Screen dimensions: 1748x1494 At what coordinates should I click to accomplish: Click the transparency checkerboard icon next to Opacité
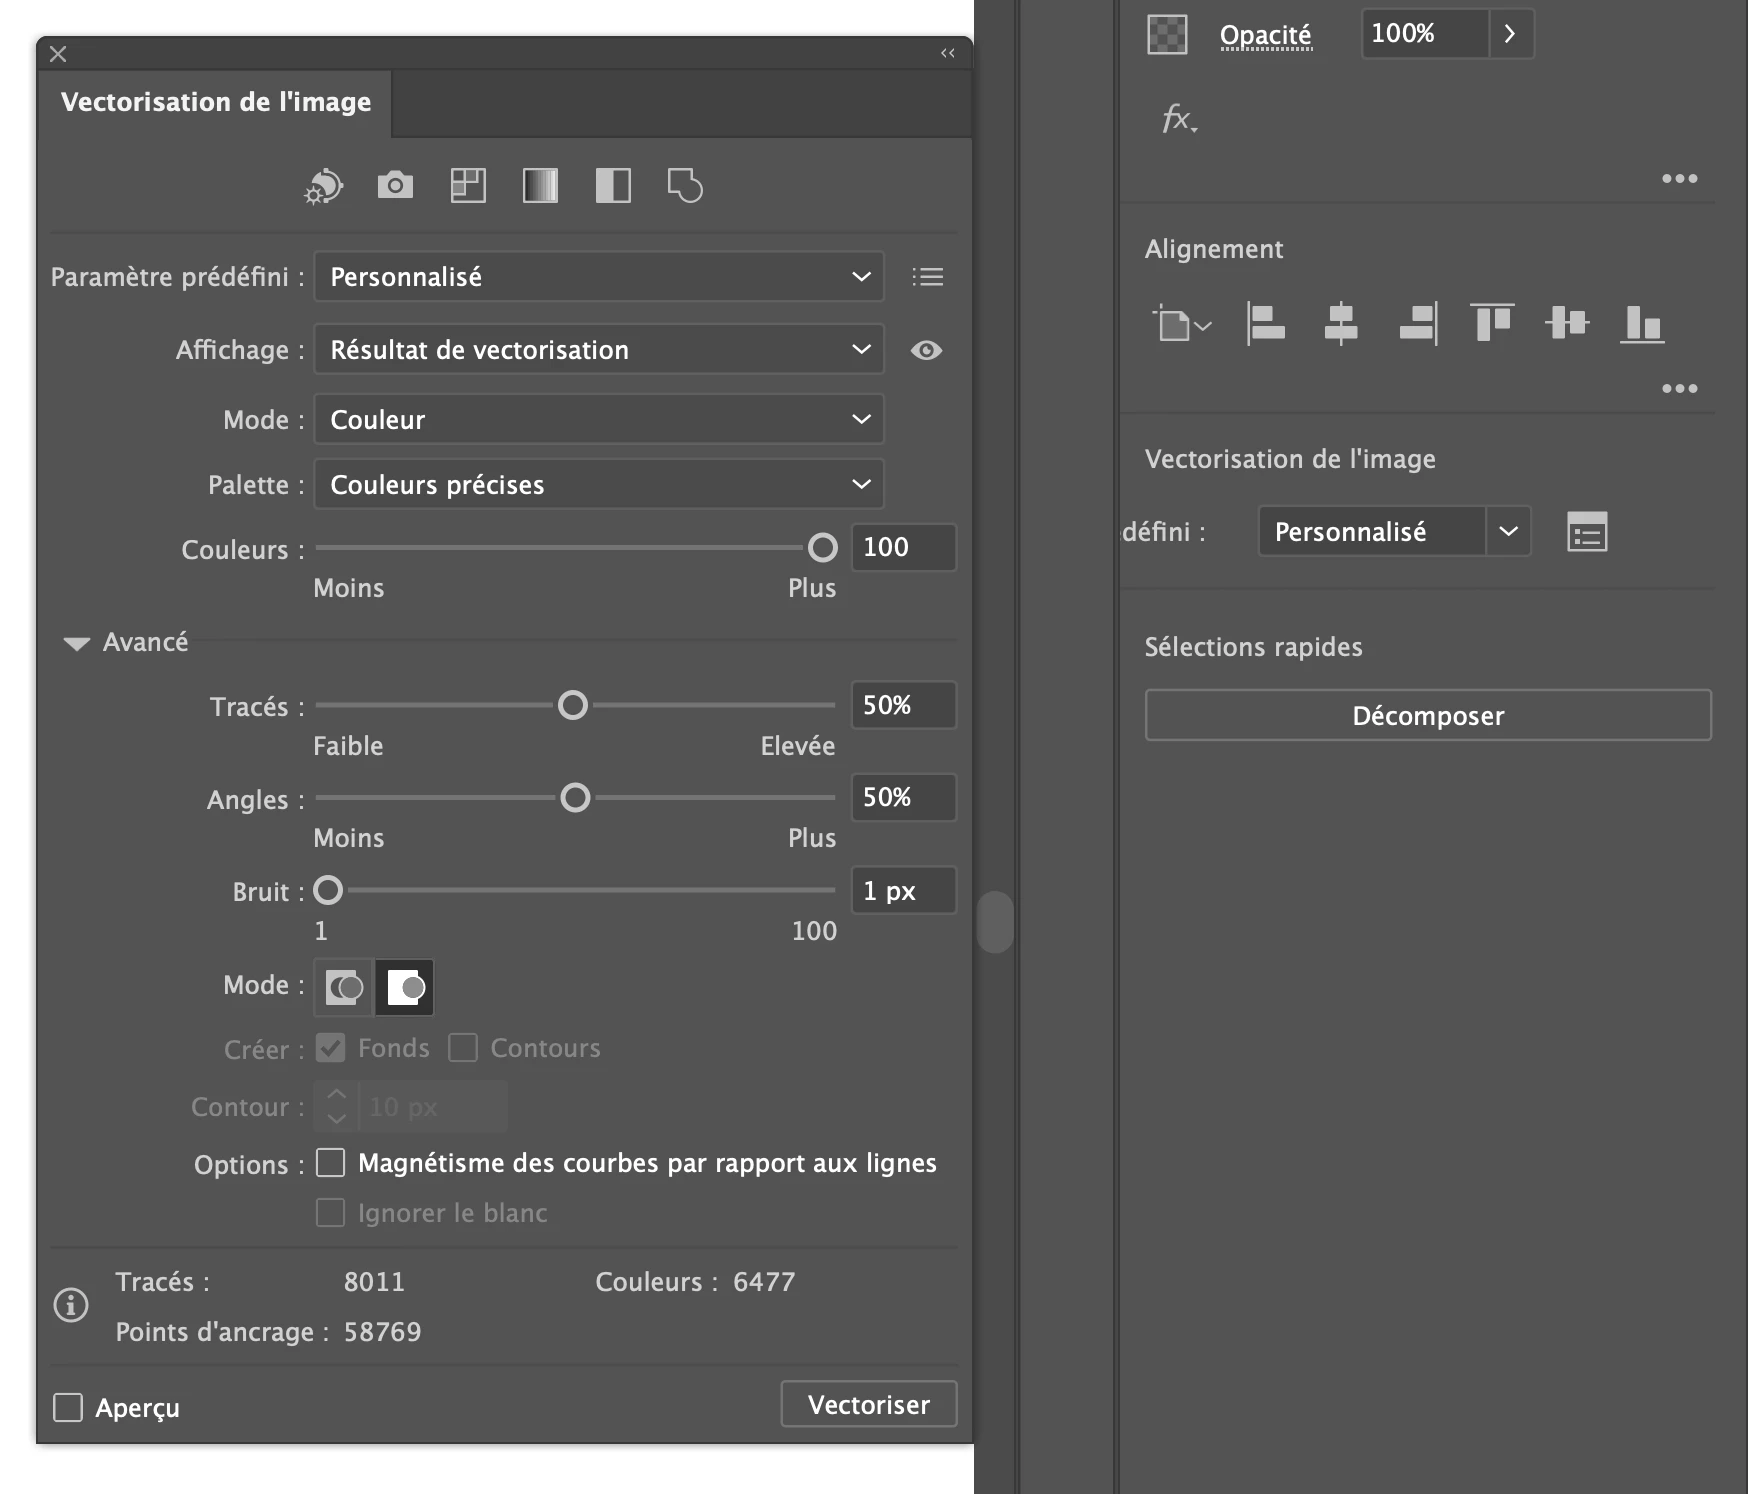coord(1167,34)
